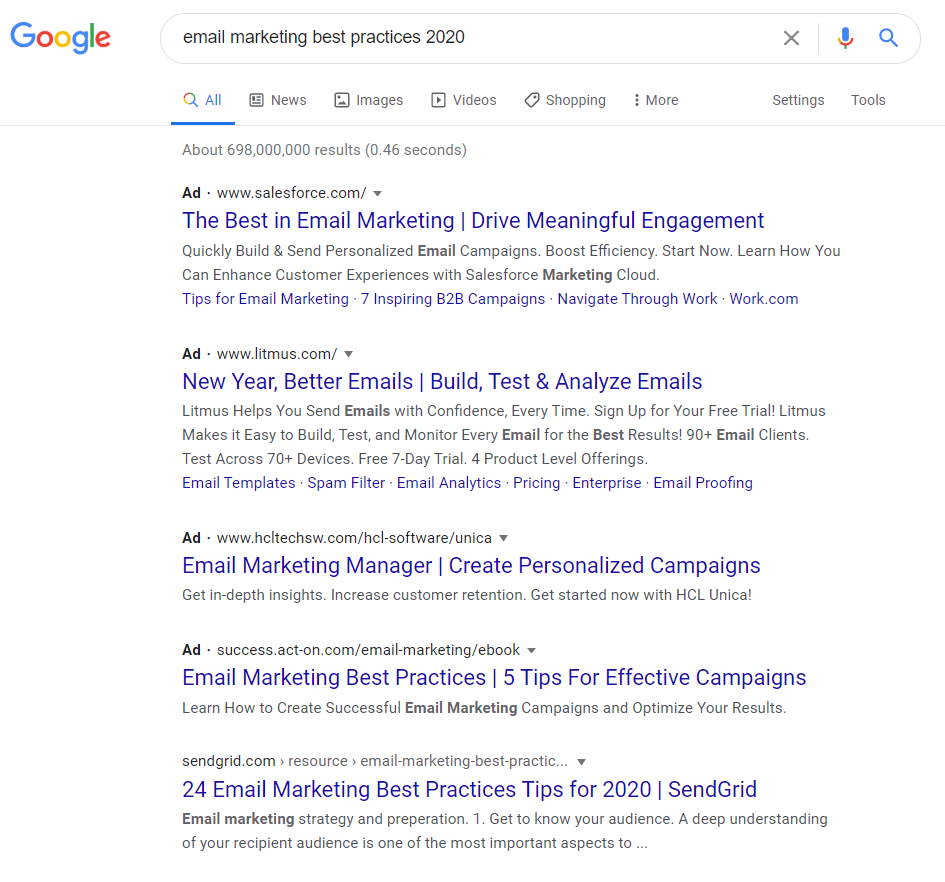Image resolution: width=945 pixels, height=882 pixels.
Task: Open the Tools menu
Action: (x=868, y=100)
